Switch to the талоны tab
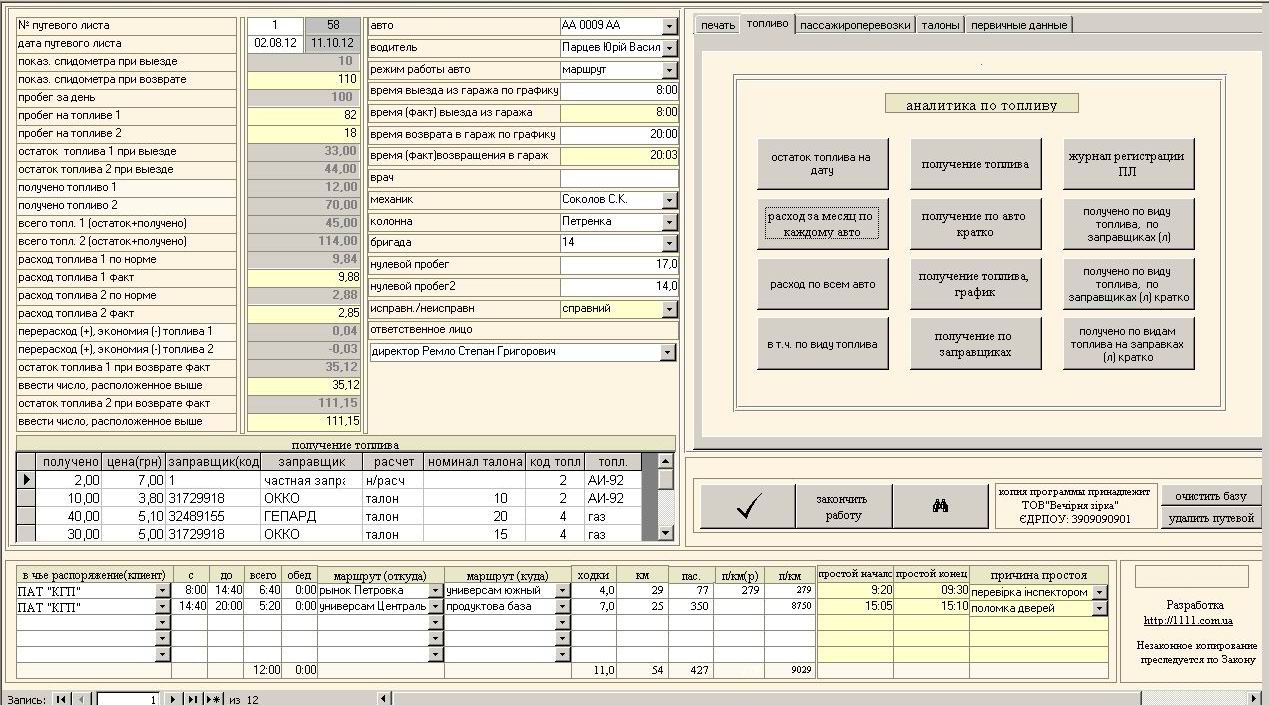 pos(940,25)
